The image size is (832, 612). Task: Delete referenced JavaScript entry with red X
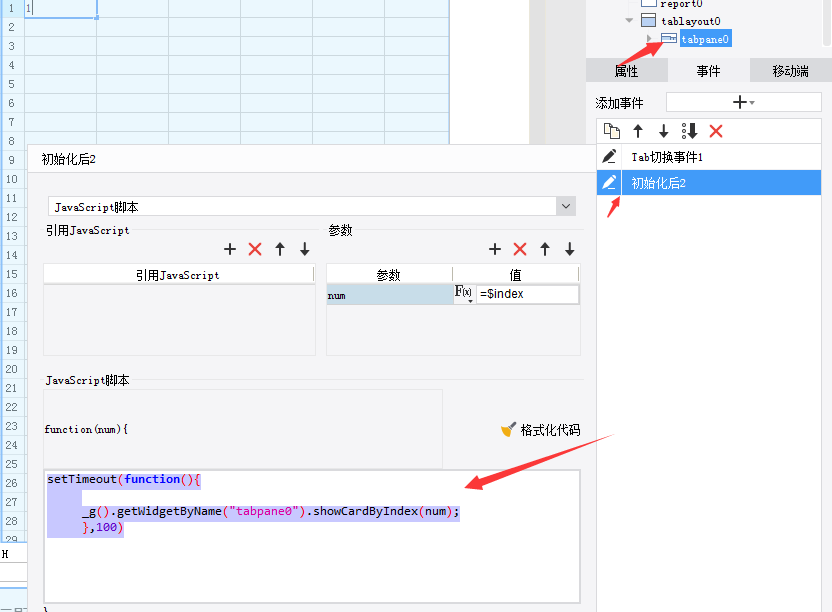tap(255, 249)
